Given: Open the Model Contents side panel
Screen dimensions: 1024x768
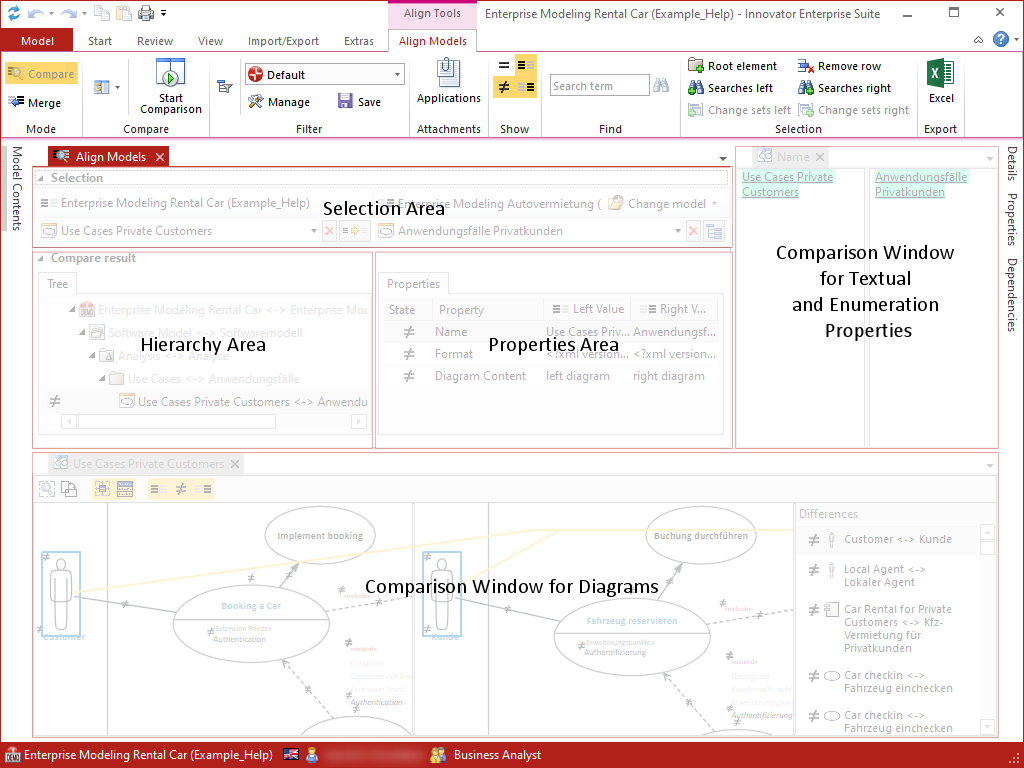Looking at the screenshot, I should coord(16,188).
